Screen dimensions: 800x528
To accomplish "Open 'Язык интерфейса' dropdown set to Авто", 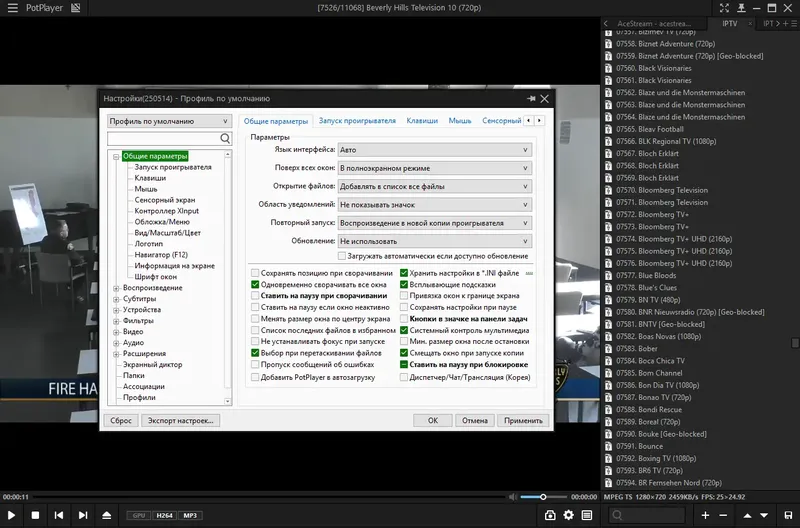I will pyautogui.click(x=435, y=149).
